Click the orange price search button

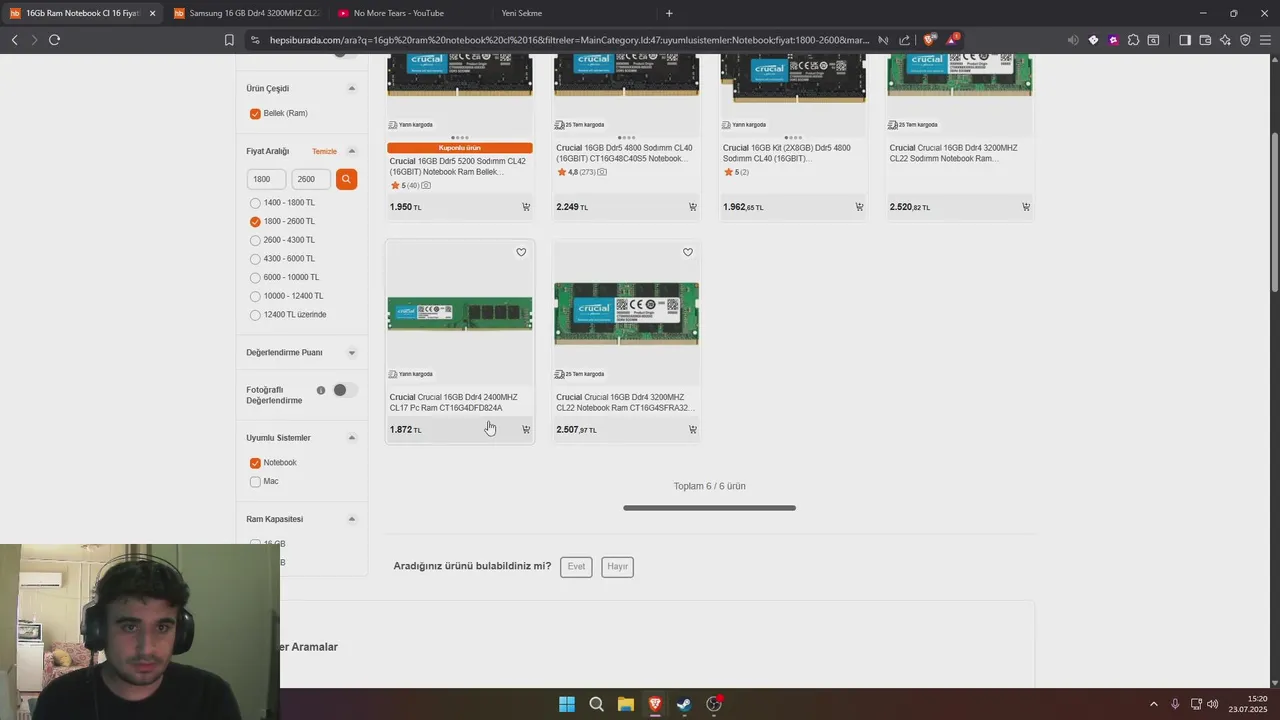[346, 179]
